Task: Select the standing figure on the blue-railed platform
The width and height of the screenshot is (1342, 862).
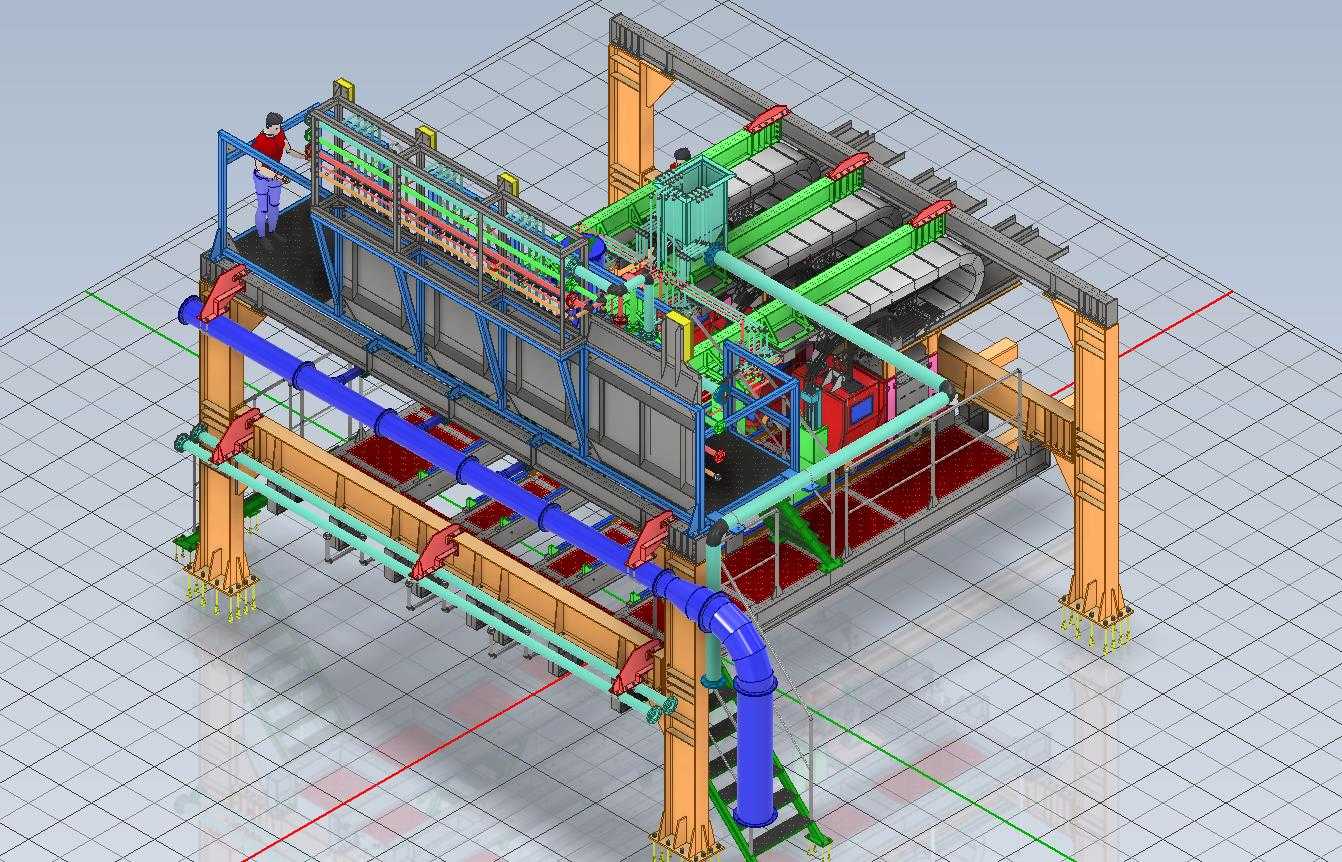Action: click(270, 178)
